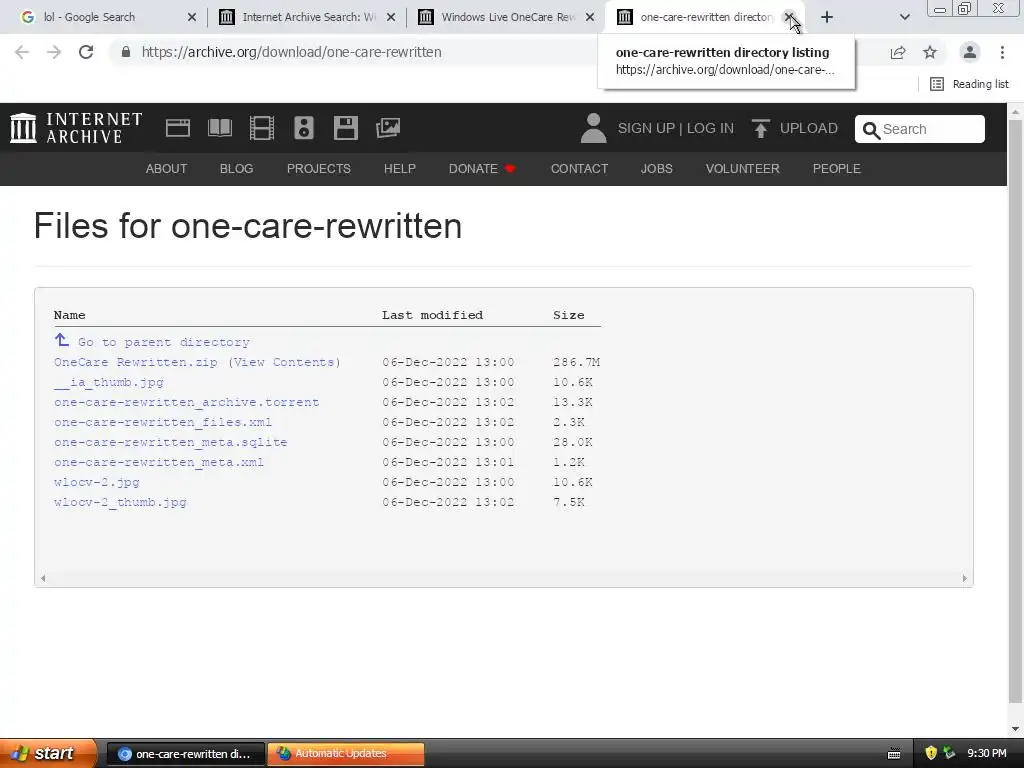The width and height of the screenshot is (1024, 768).
Task: Open wlocv-2.jpg file
Action: coord(97,482)
